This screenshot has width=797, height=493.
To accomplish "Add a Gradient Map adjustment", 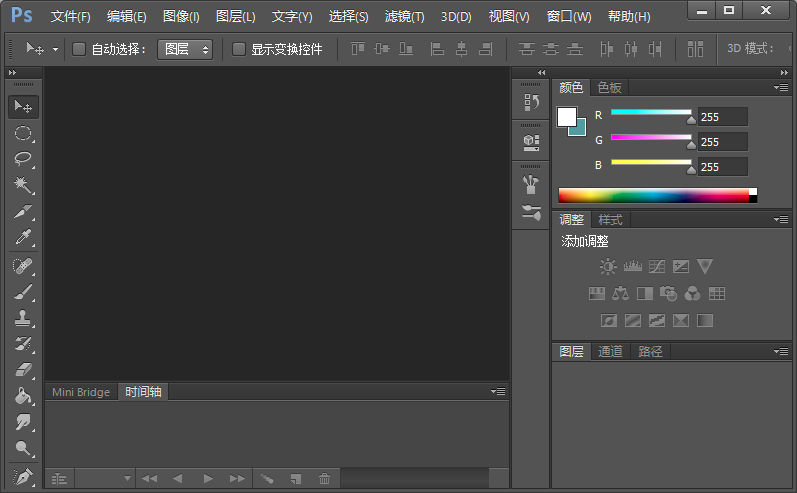I will [705, 321].
